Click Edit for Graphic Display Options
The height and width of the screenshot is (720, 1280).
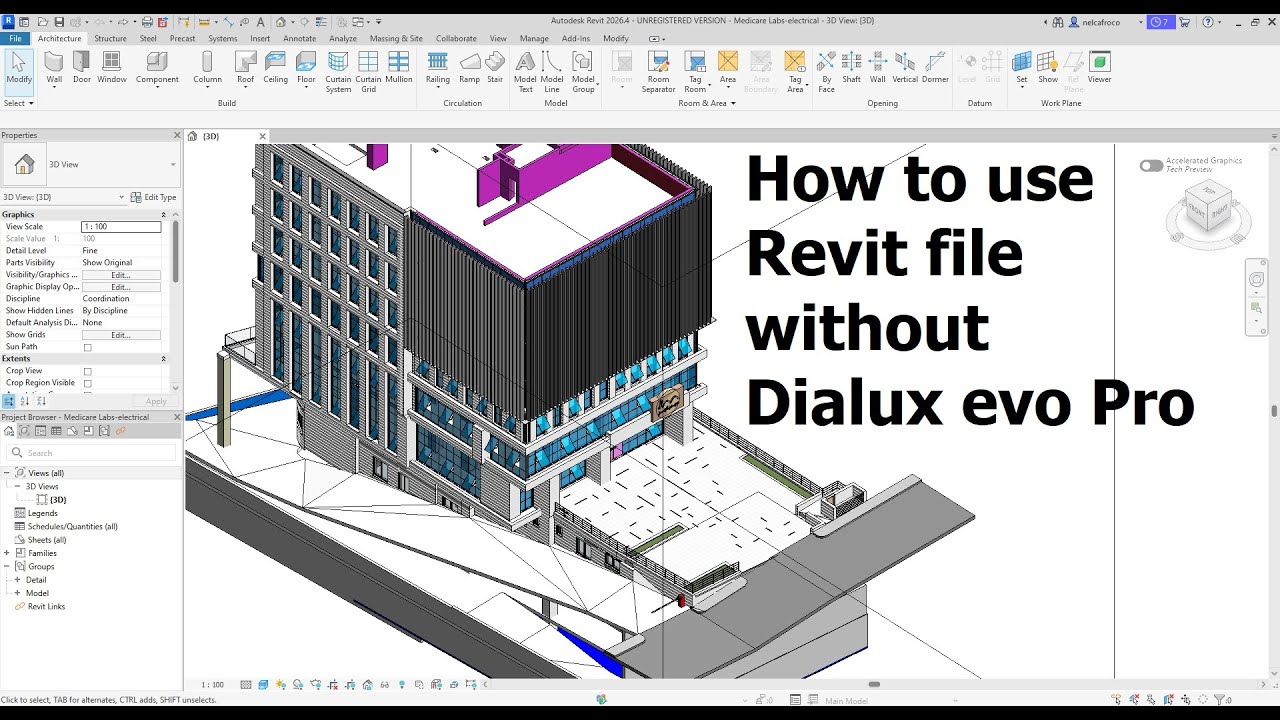(121, 287)
